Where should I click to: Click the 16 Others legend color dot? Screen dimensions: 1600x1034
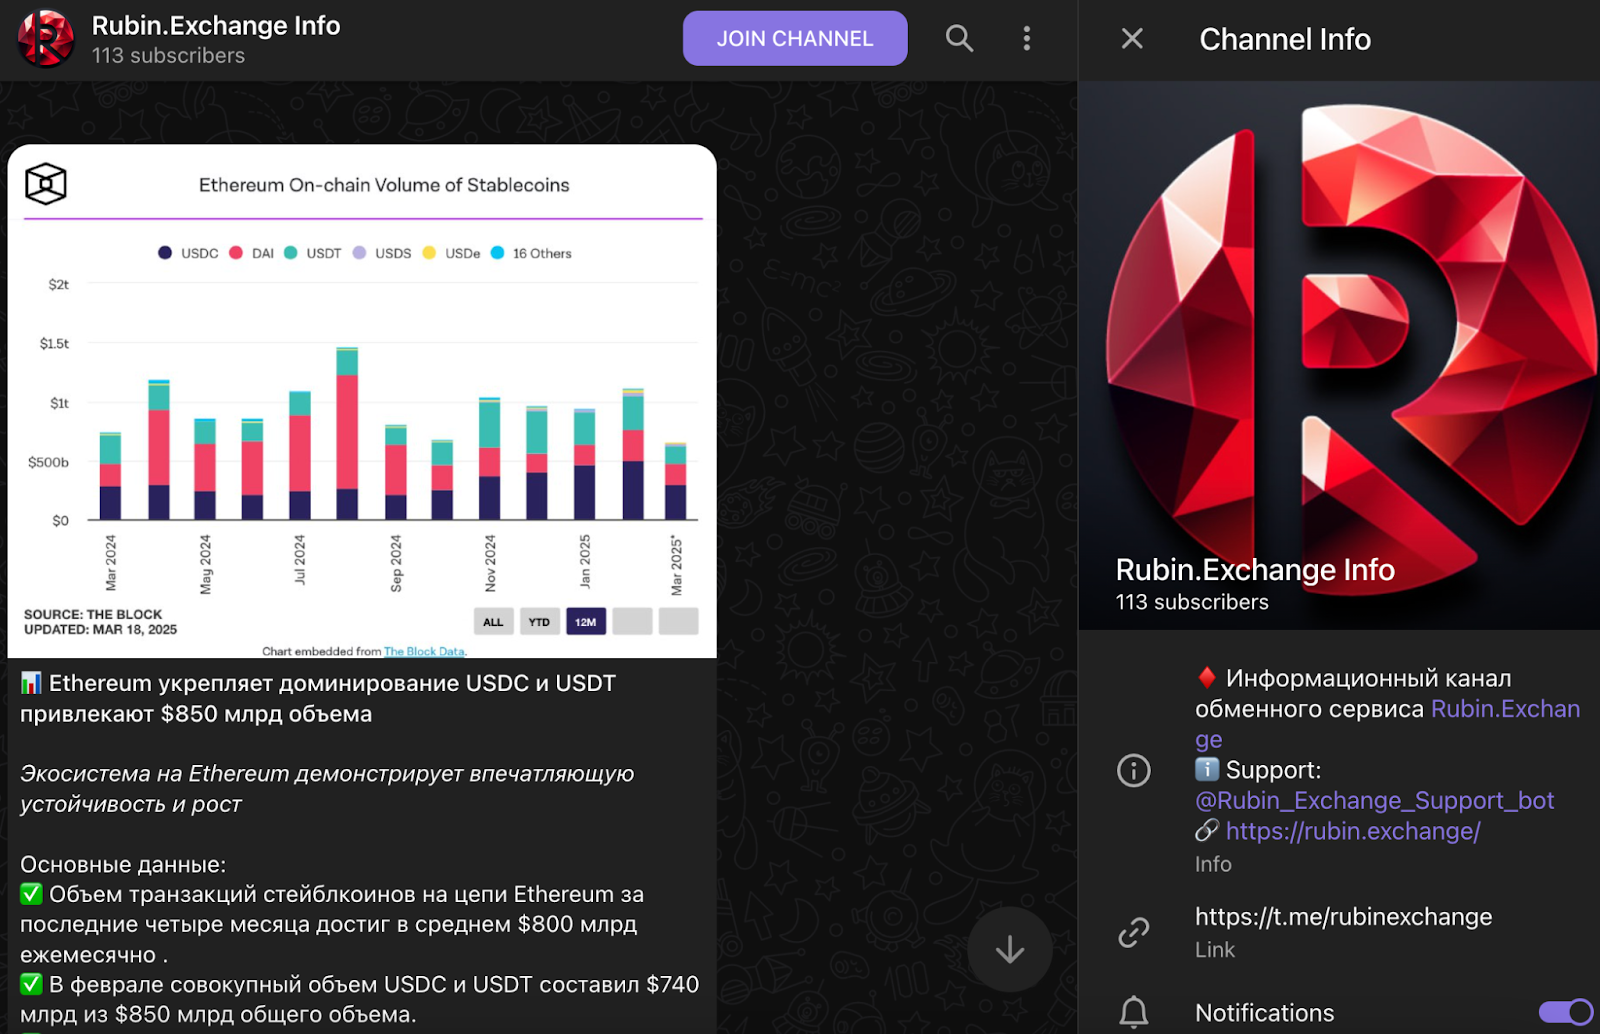[497, 253]
